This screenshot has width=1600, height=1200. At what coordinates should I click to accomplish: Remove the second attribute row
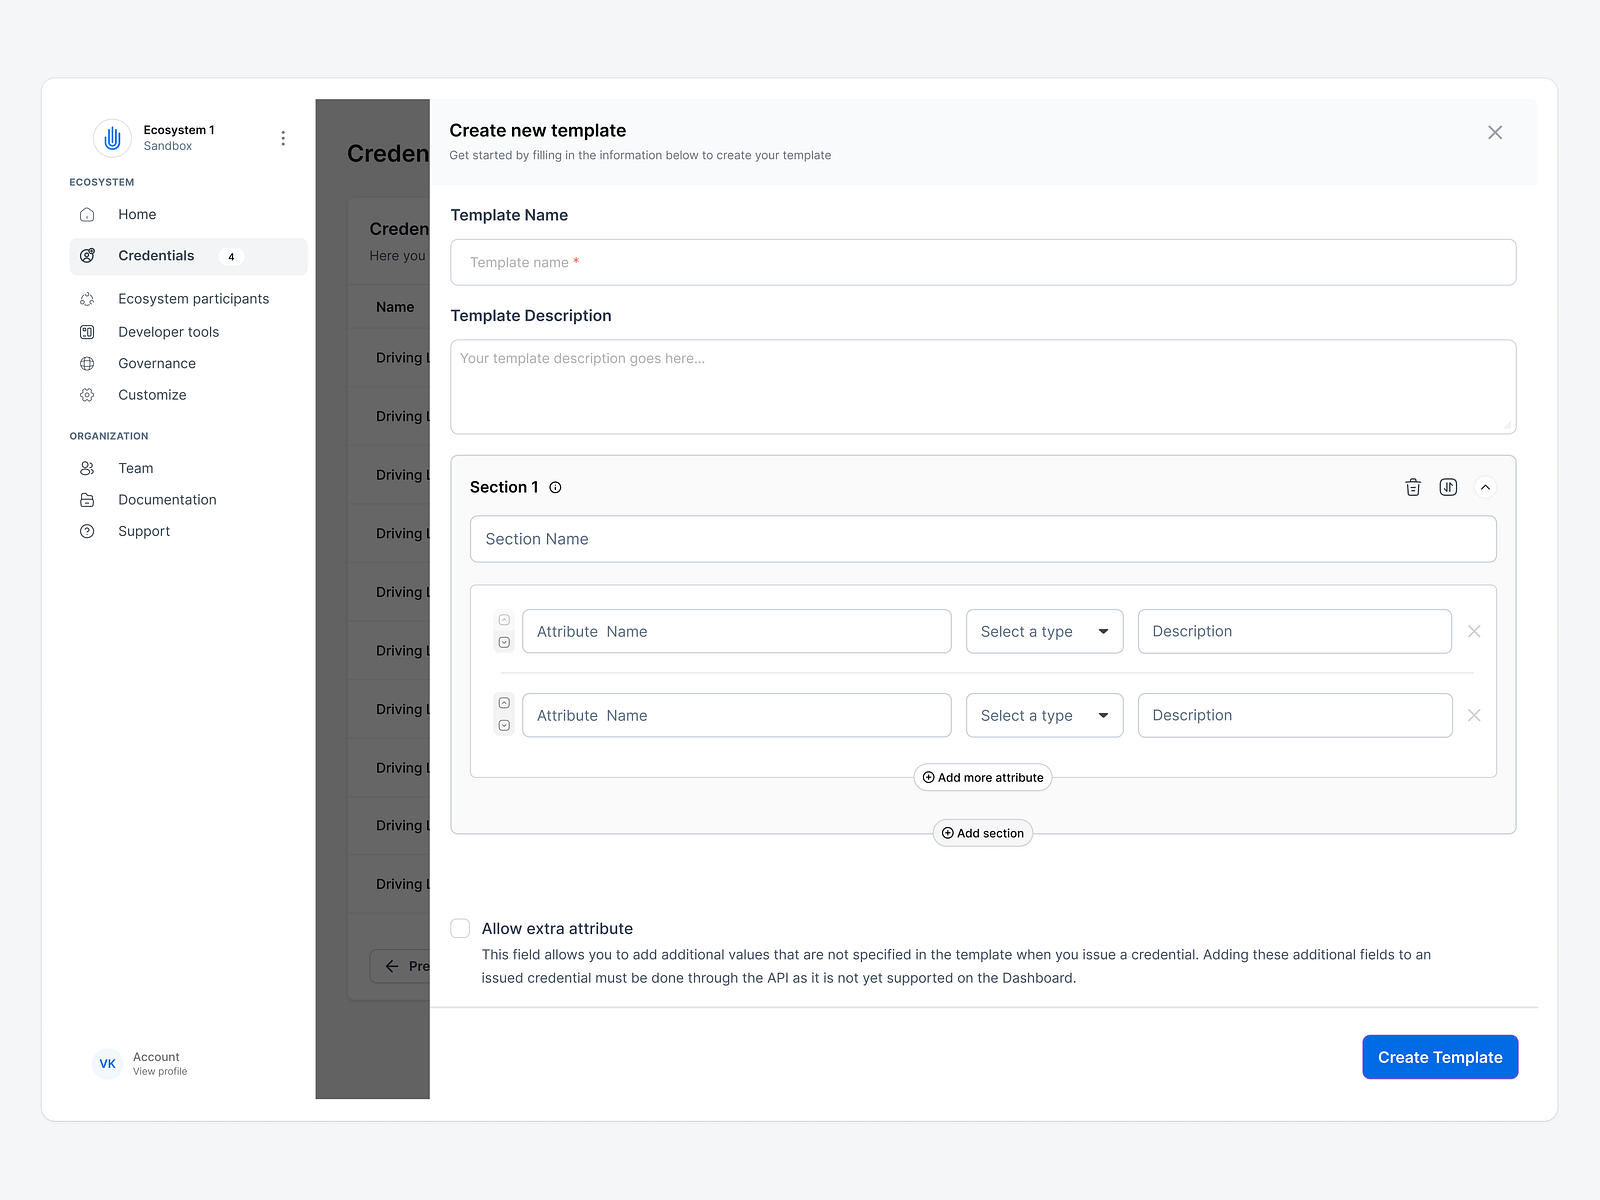[1473, 715]
